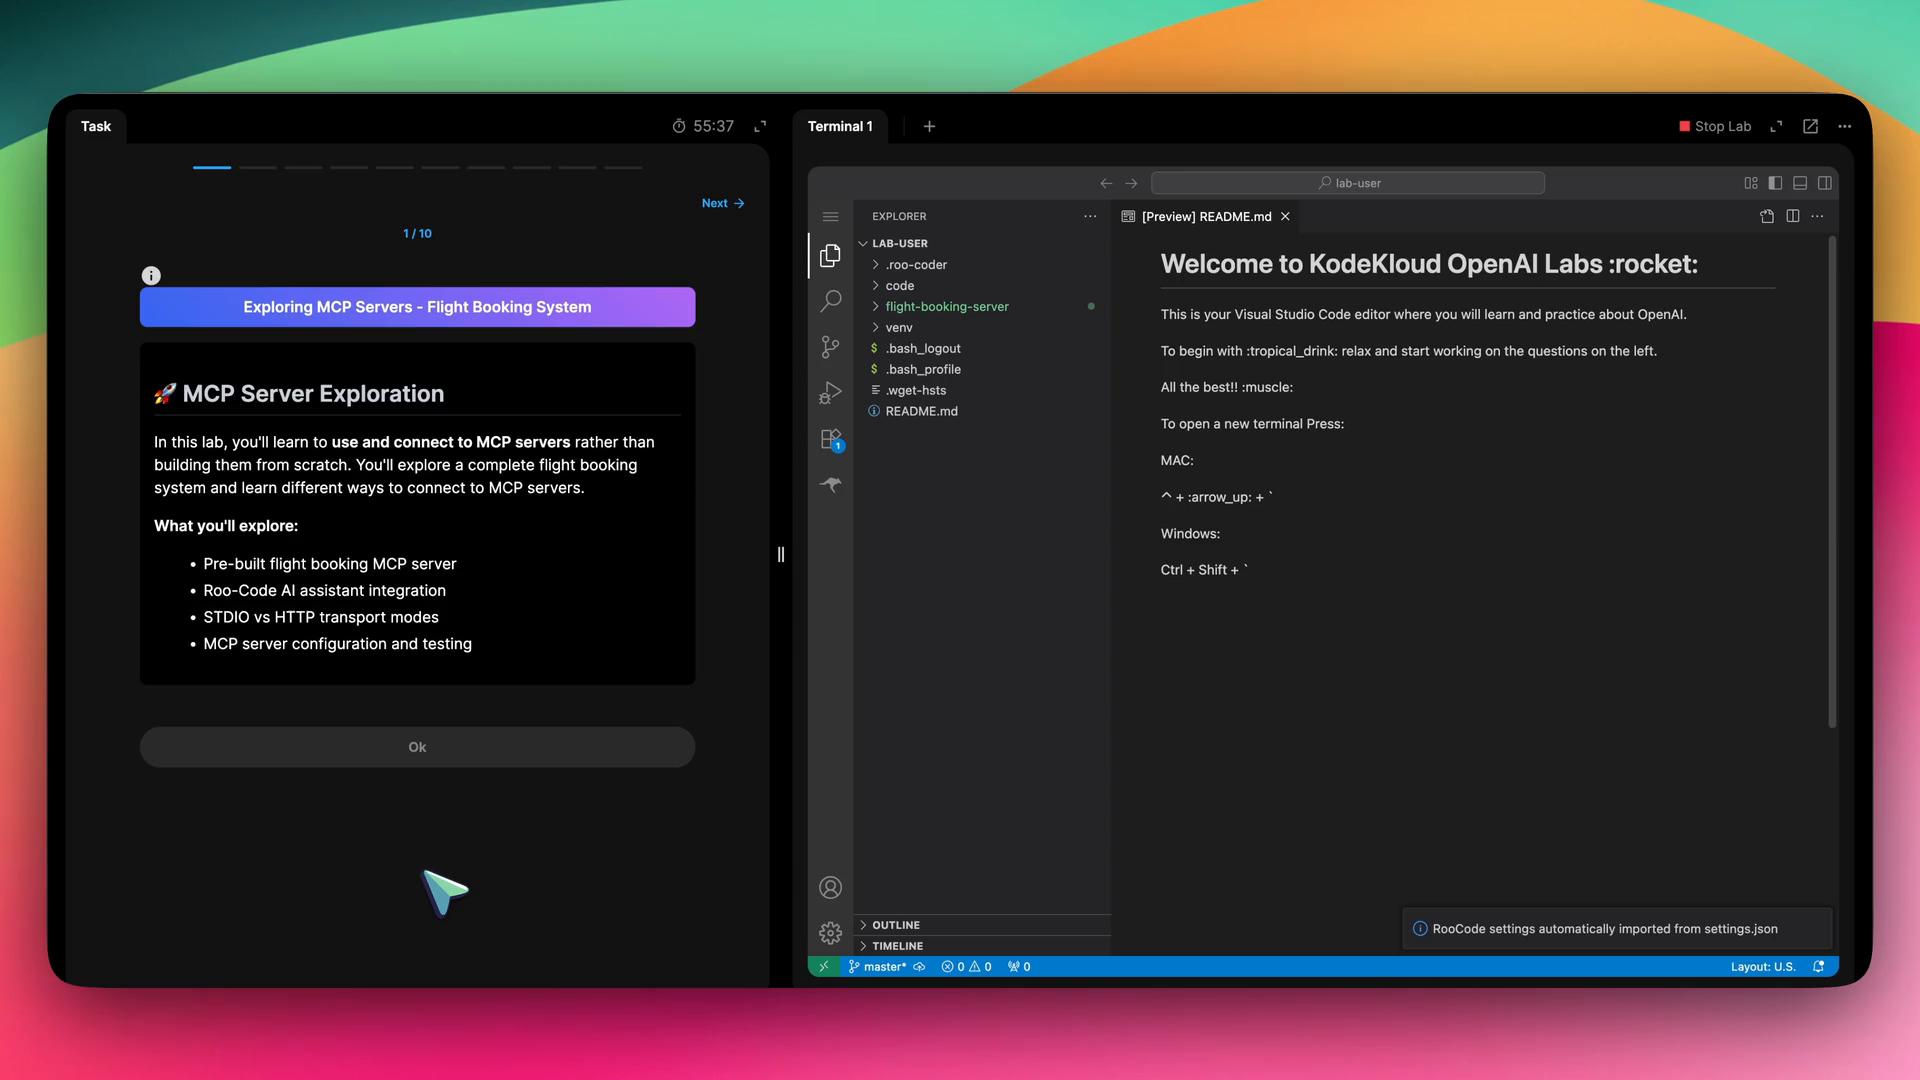Expand the TIMELINE section

pos(982,946)
